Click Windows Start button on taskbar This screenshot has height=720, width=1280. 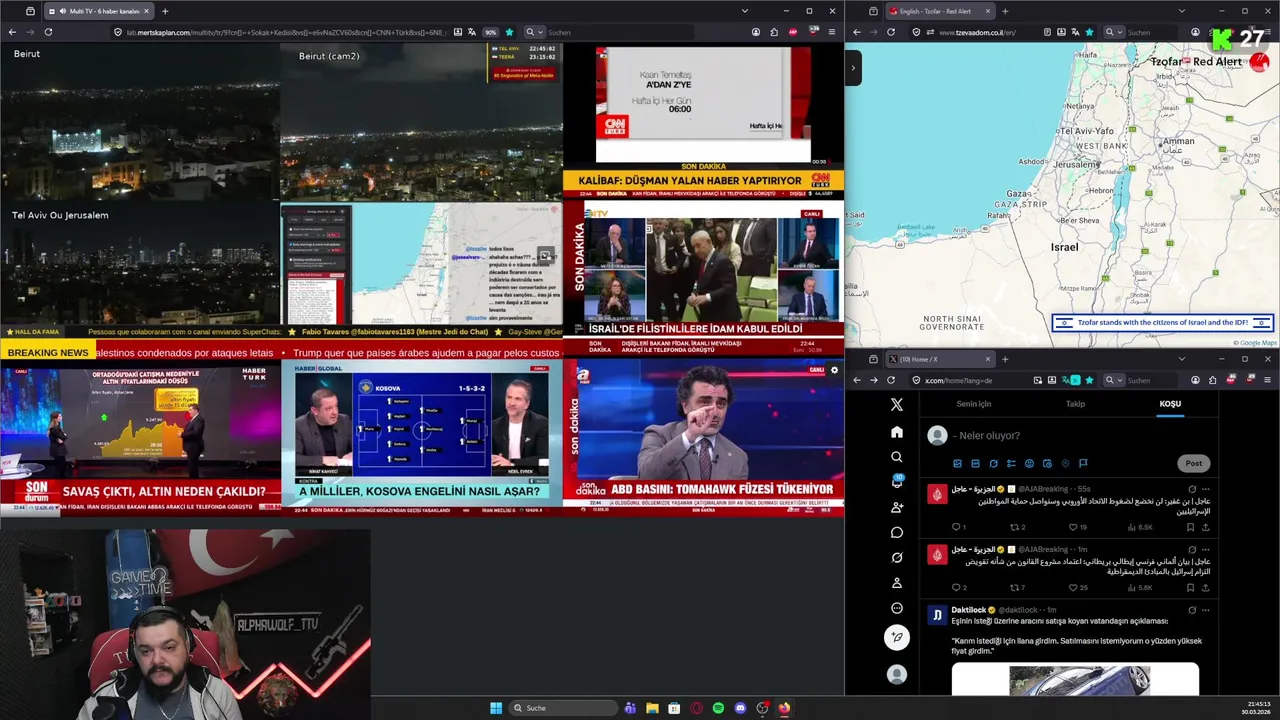(496, 708)
